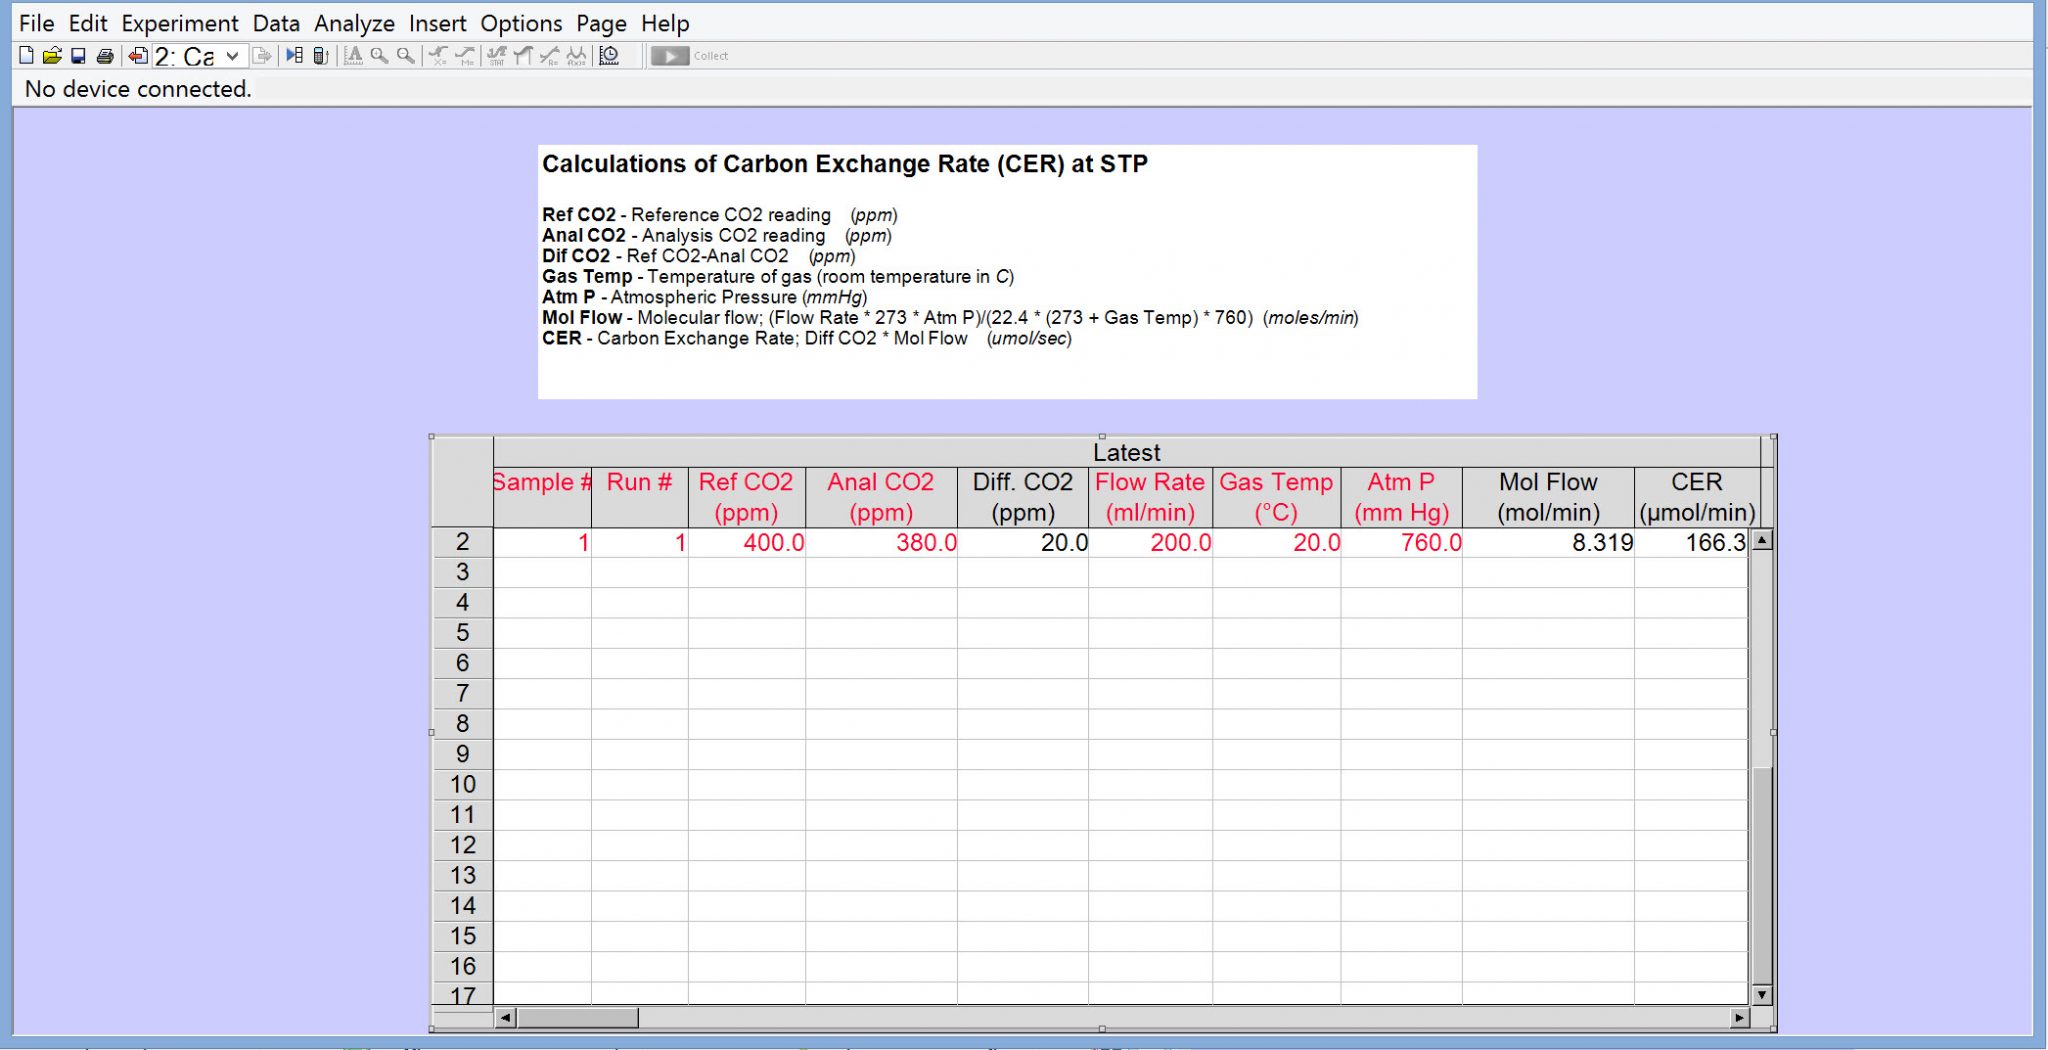2048x1050 pixels.
Task: Open the Analyze menu
Action: point(354,23)
